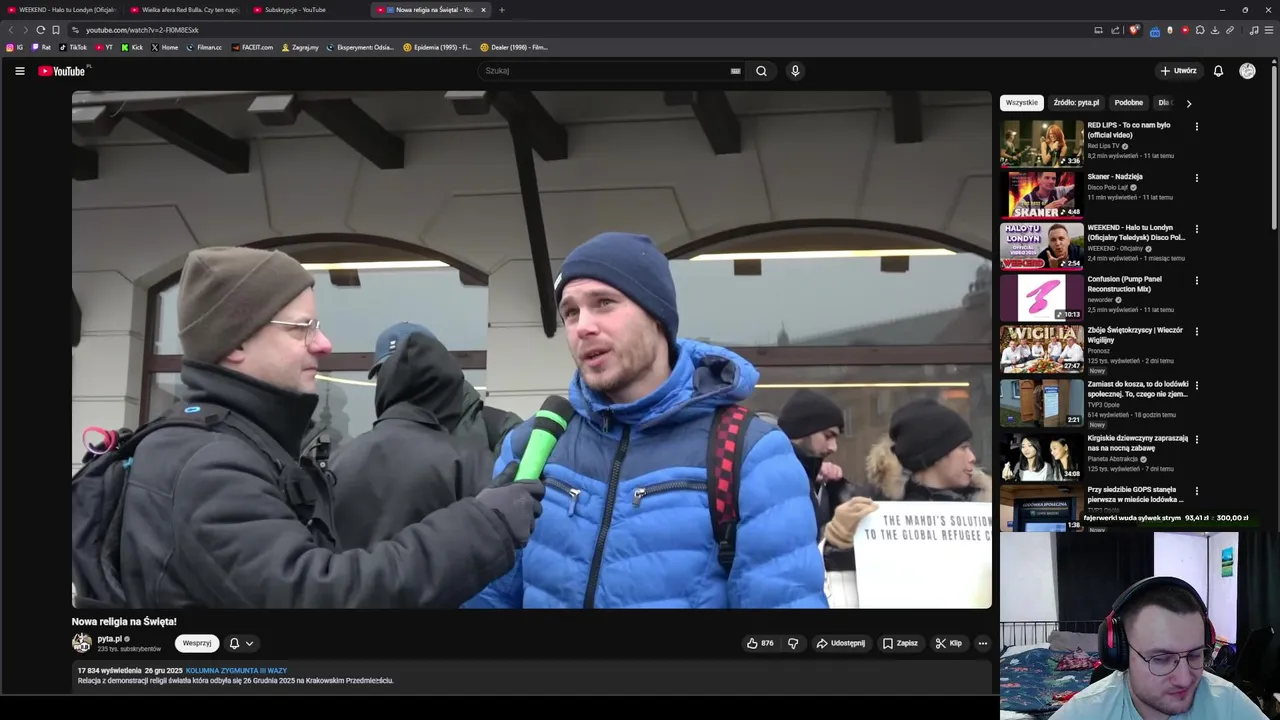Open notification bell dropdown for pyta.pl
The height and width of the screenshot is (720, 1280).
pos(241,643)
